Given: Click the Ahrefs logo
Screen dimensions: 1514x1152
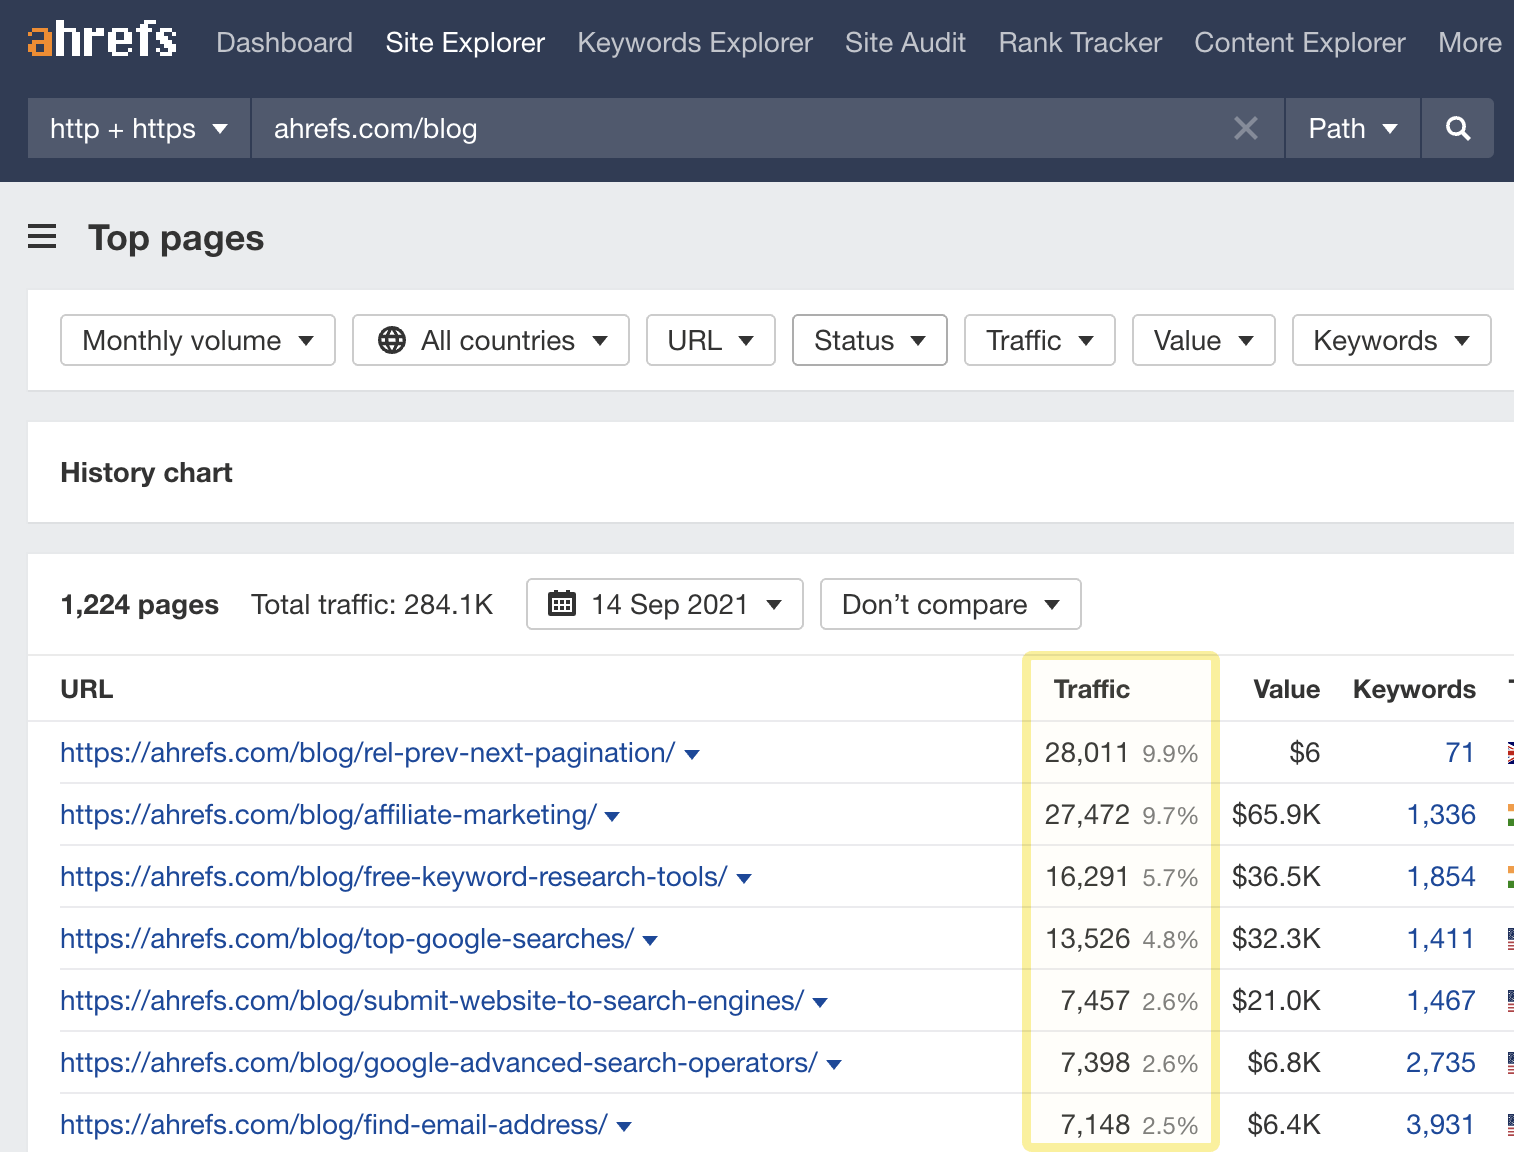Looking at the screenshot, I should (102, 41).
